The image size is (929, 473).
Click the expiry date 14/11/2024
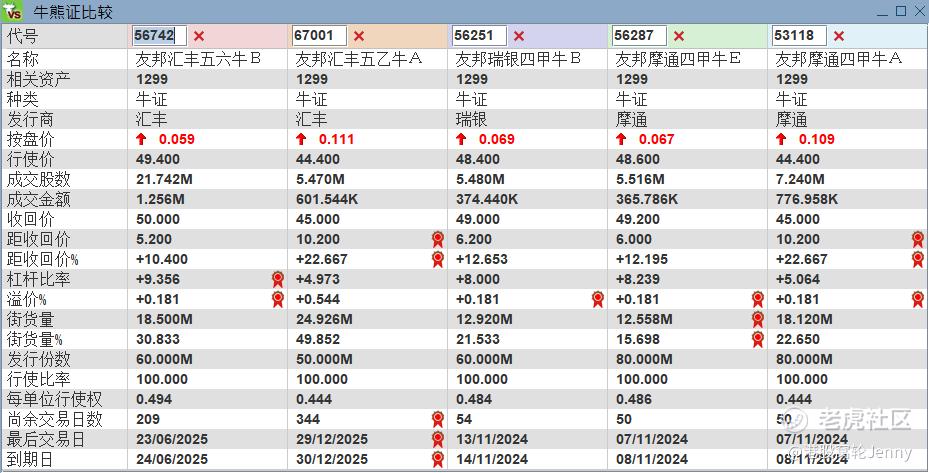click(492, 459)
